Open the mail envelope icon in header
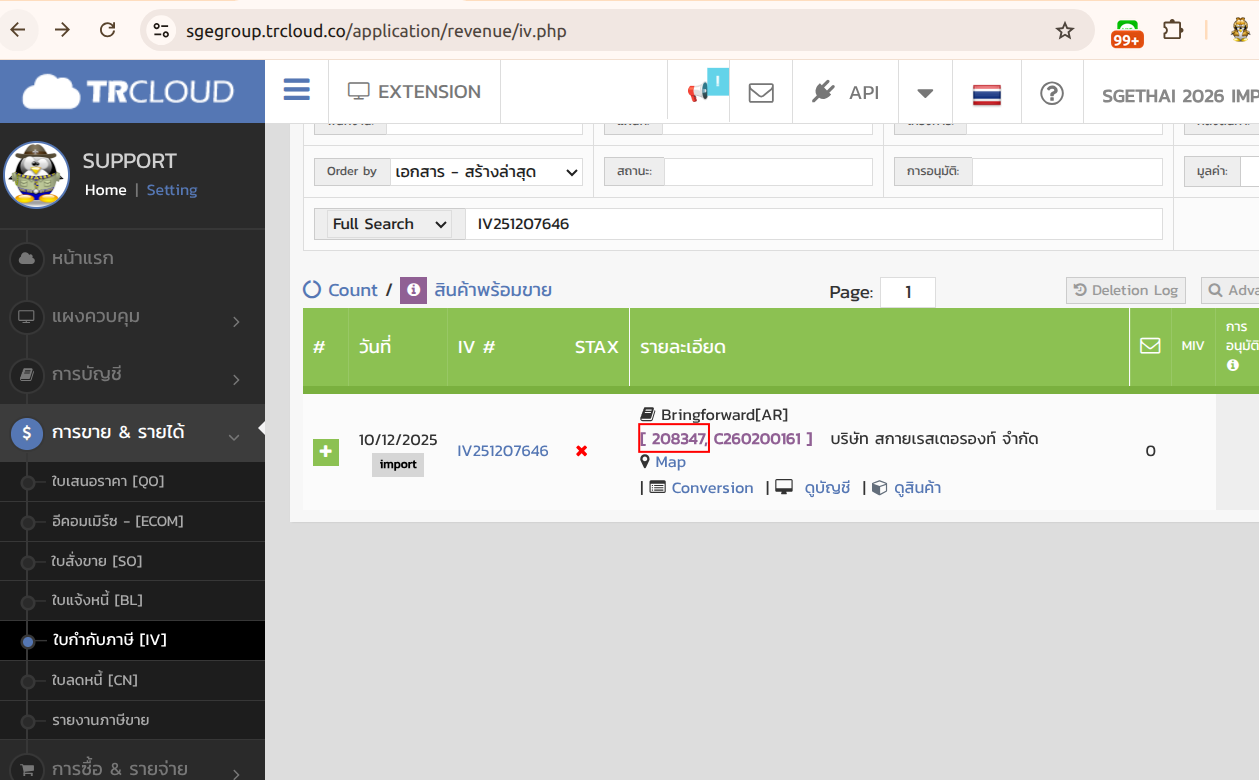Viewport: 1259px width, 780px height. pos(761,92)
